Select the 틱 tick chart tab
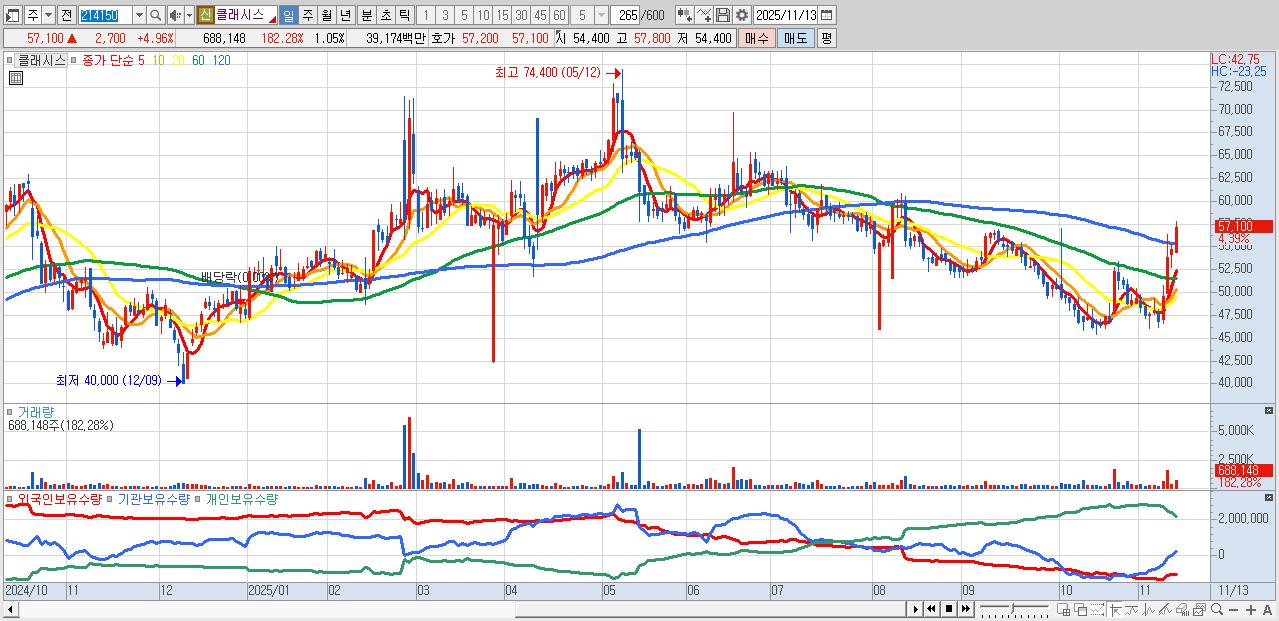The height and width of the screenshot is (621, 1279). pos(404,15)
